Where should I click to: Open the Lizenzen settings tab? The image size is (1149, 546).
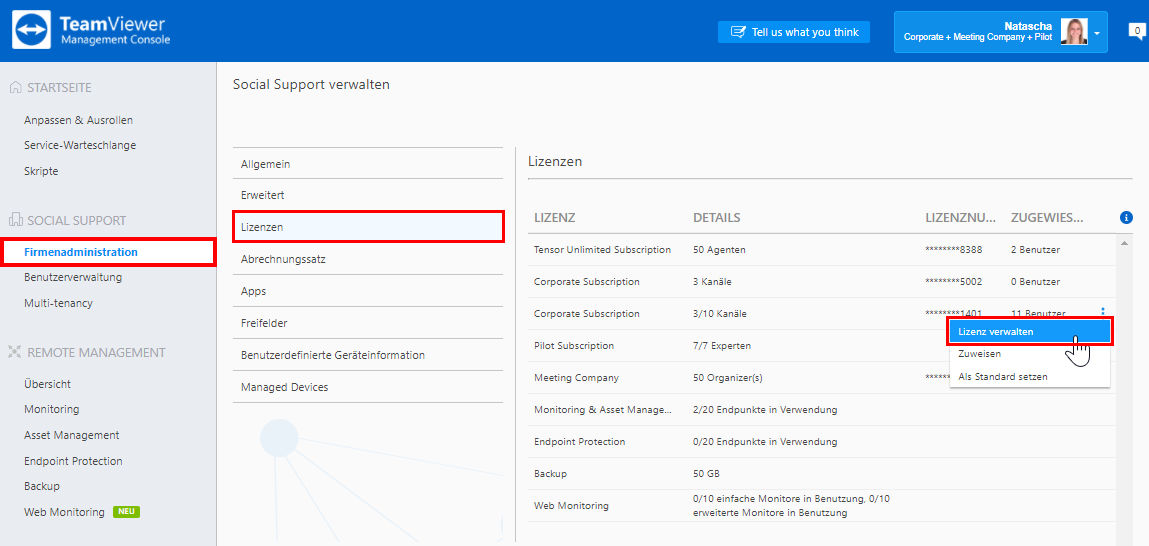pos(368,226)
